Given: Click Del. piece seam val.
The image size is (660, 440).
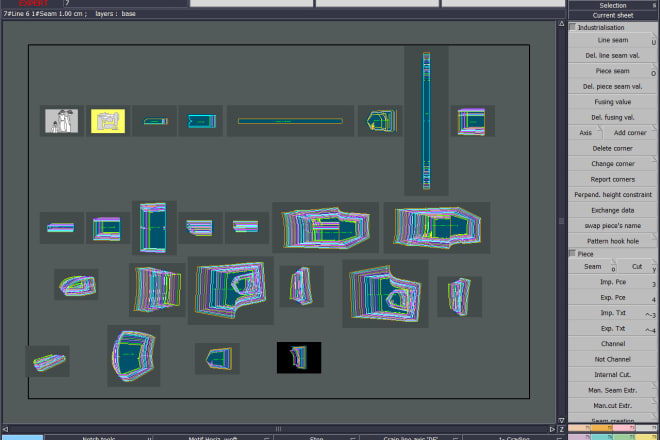Looking at the screenshot, I should click(612, 86).
